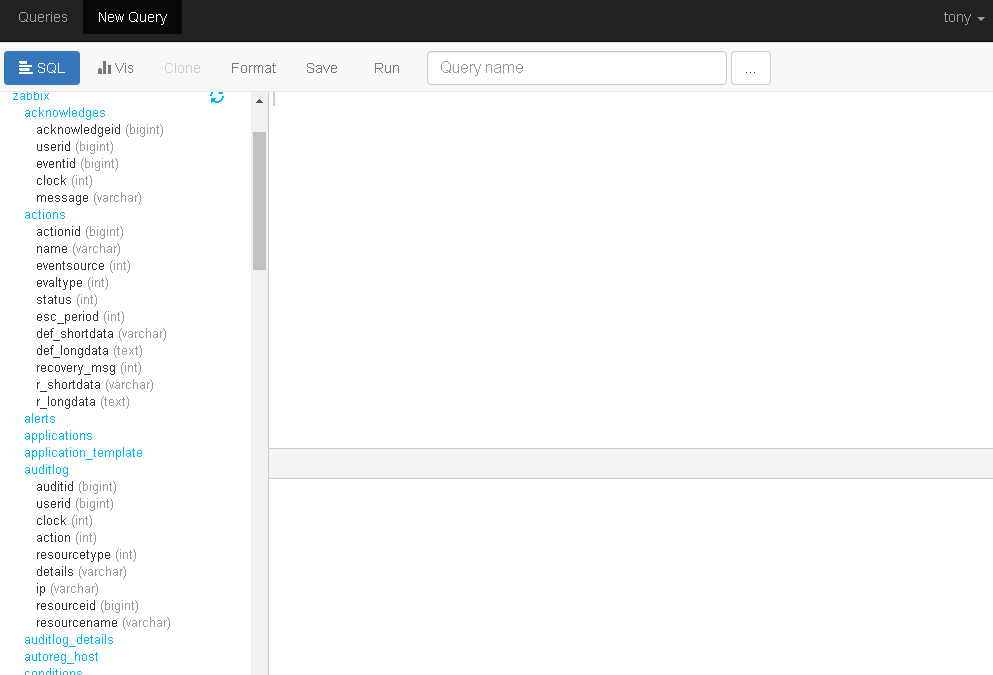The width and height of the screenshot is (993, 675).
Task: Save the current query
Action: pyautogui.click(x=322, y=68)
